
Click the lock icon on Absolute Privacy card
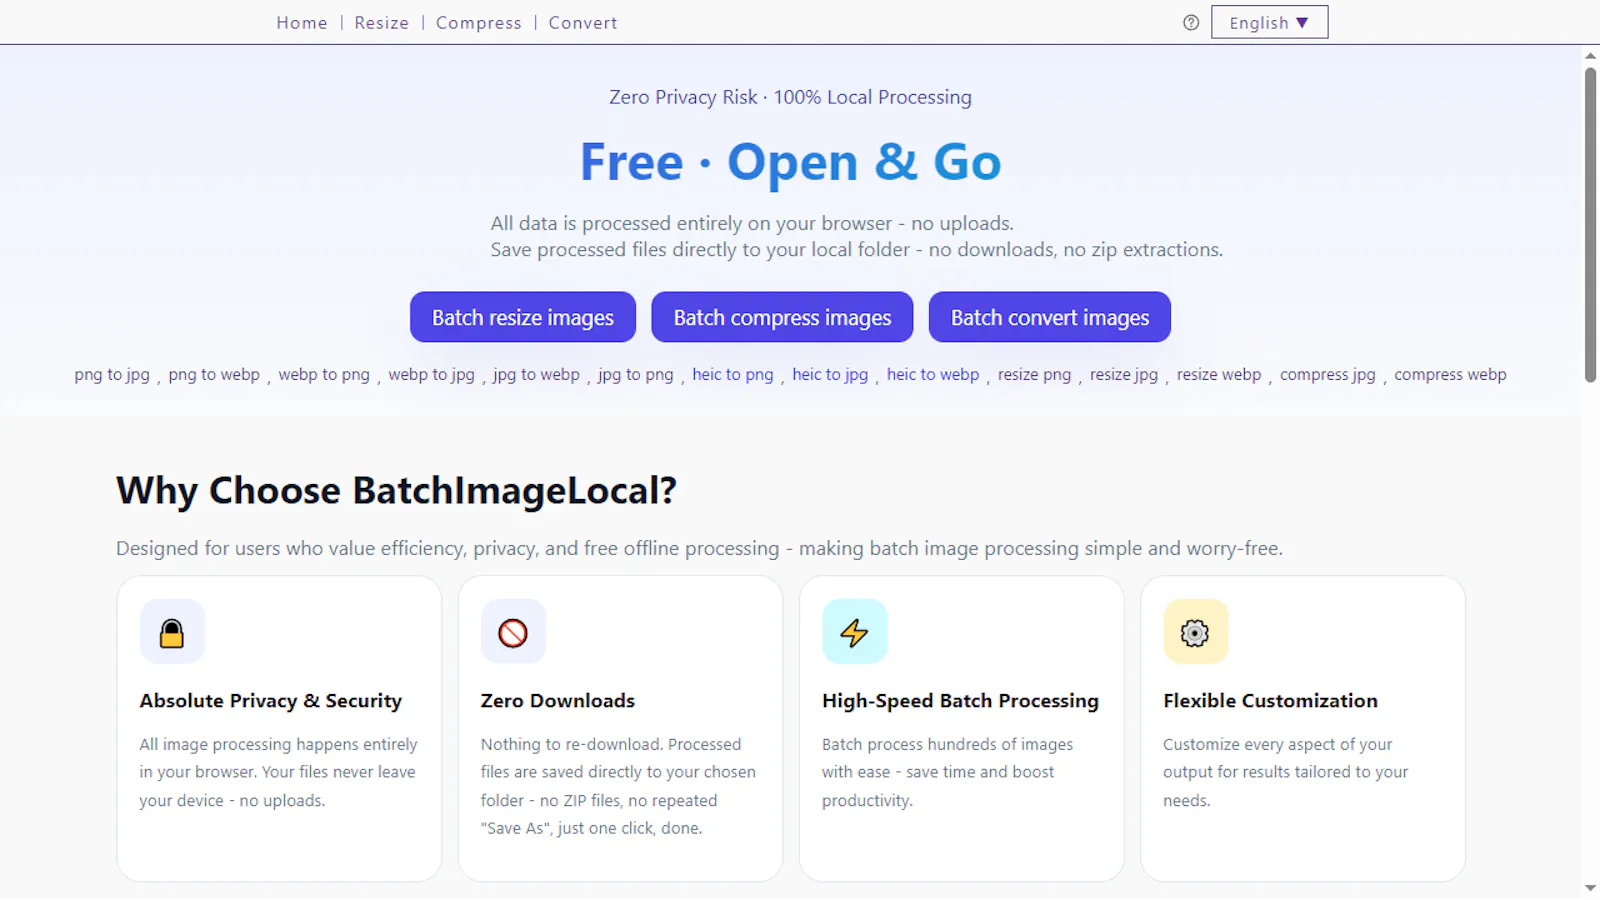(172, 633)
